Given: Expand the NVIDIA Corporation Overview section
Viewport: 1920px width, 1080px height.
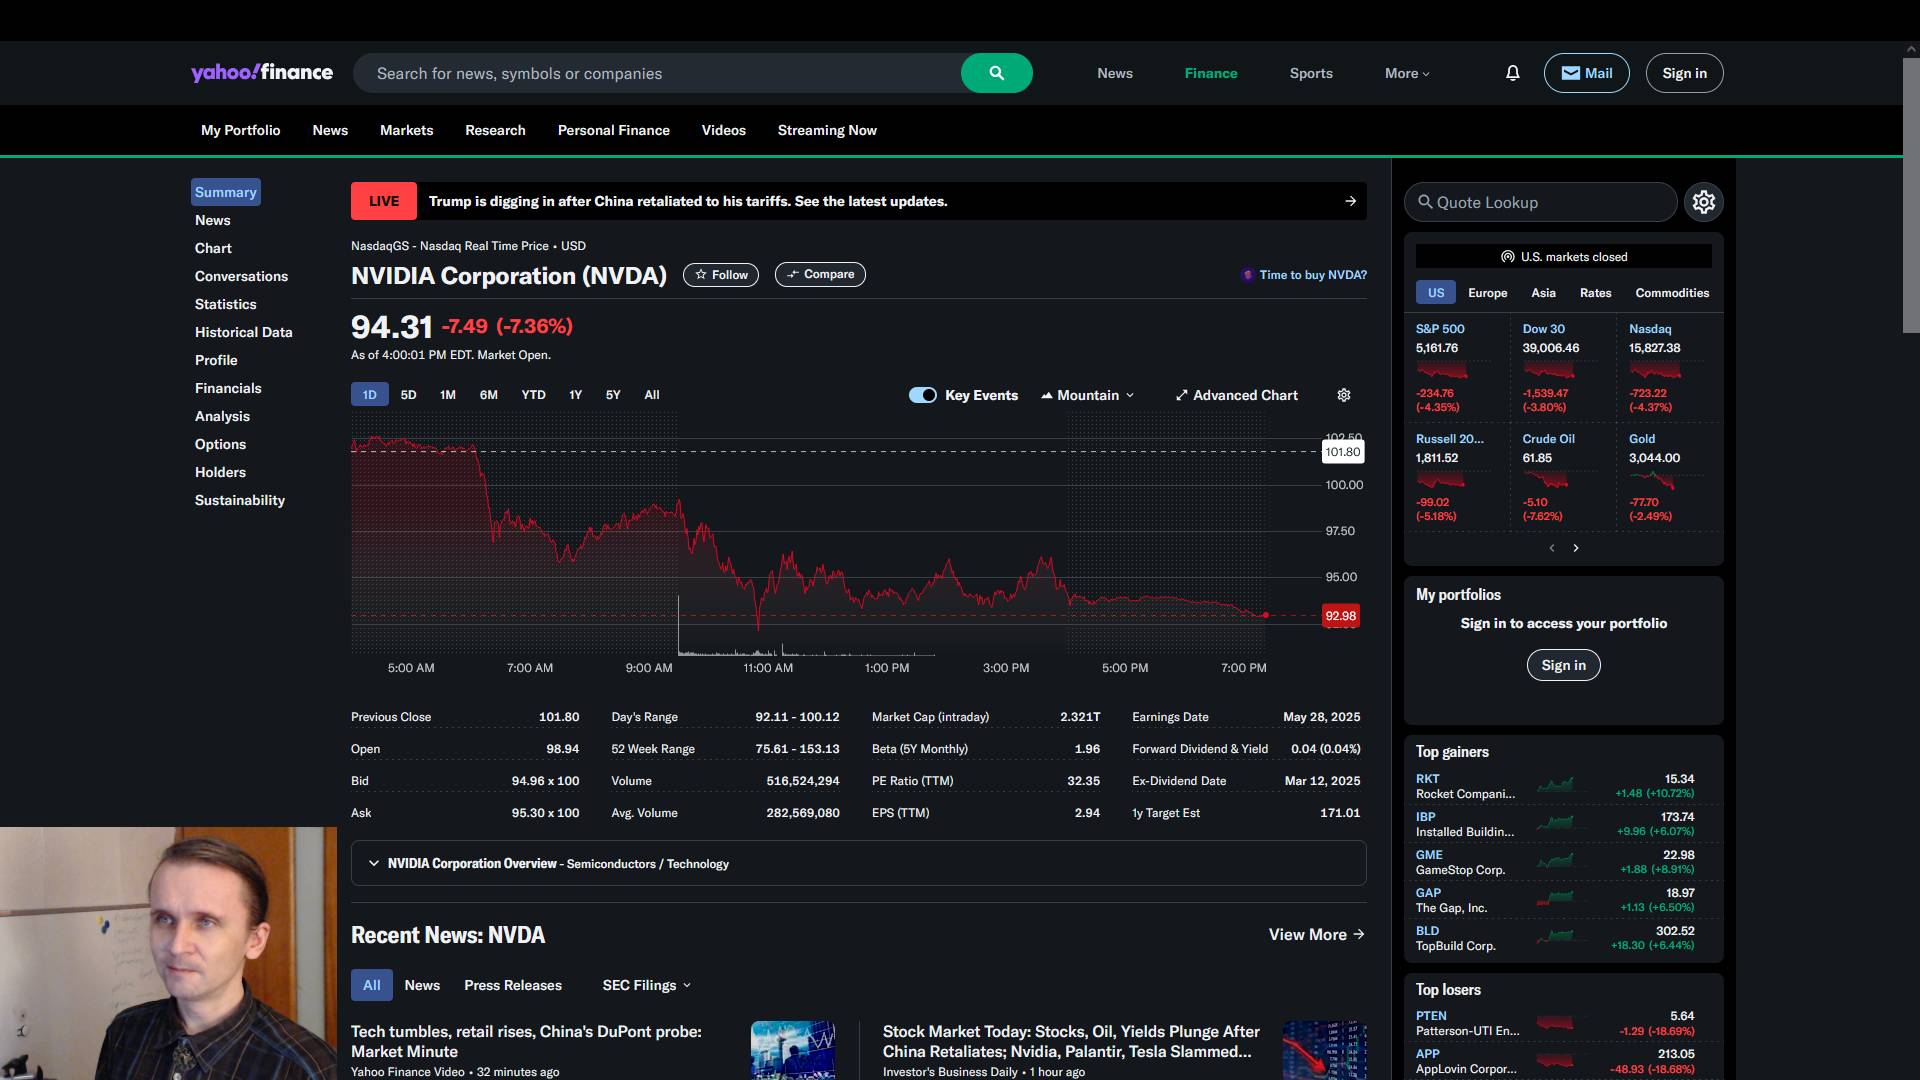Looking at the screenshot, I should [374, 863].
